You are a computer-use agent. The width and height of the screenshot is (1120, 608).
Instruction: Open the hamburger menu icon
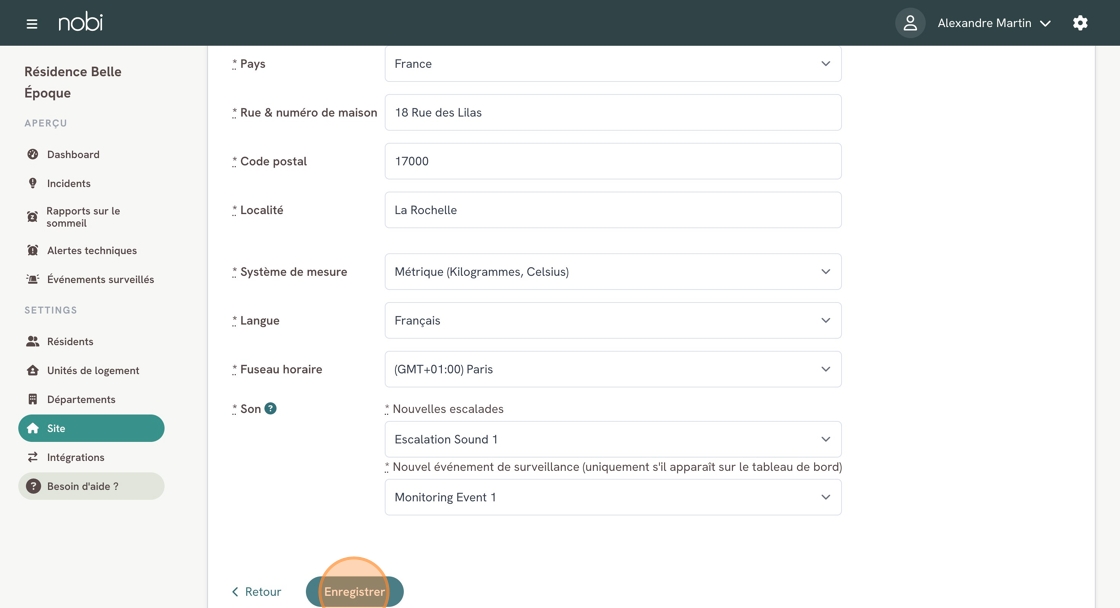pyautogui.click(x=32, y=23)
